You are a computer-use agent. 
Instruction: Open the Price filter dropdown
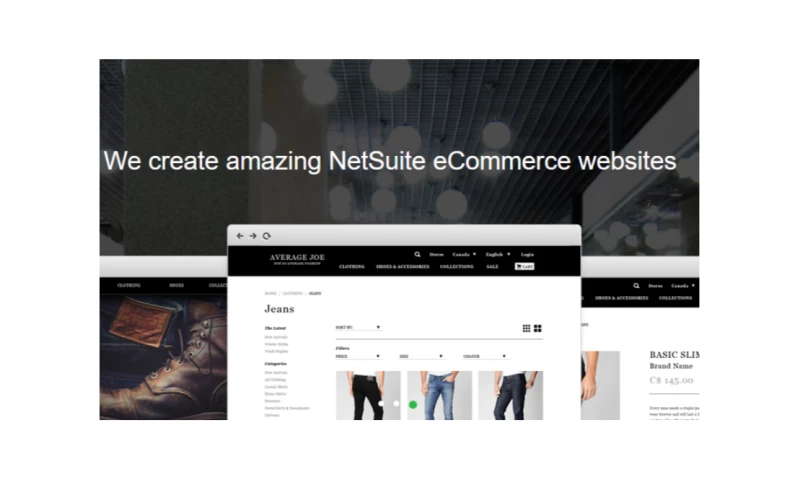tap(358, 356)
